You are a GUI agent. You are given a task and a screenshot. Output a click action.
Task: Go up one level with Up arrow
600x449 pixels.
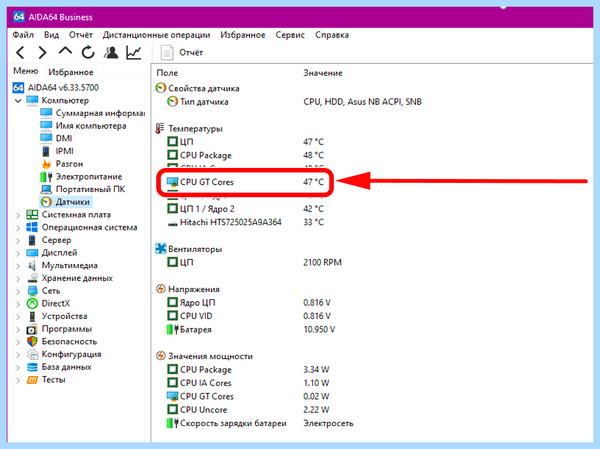point(65,51)
